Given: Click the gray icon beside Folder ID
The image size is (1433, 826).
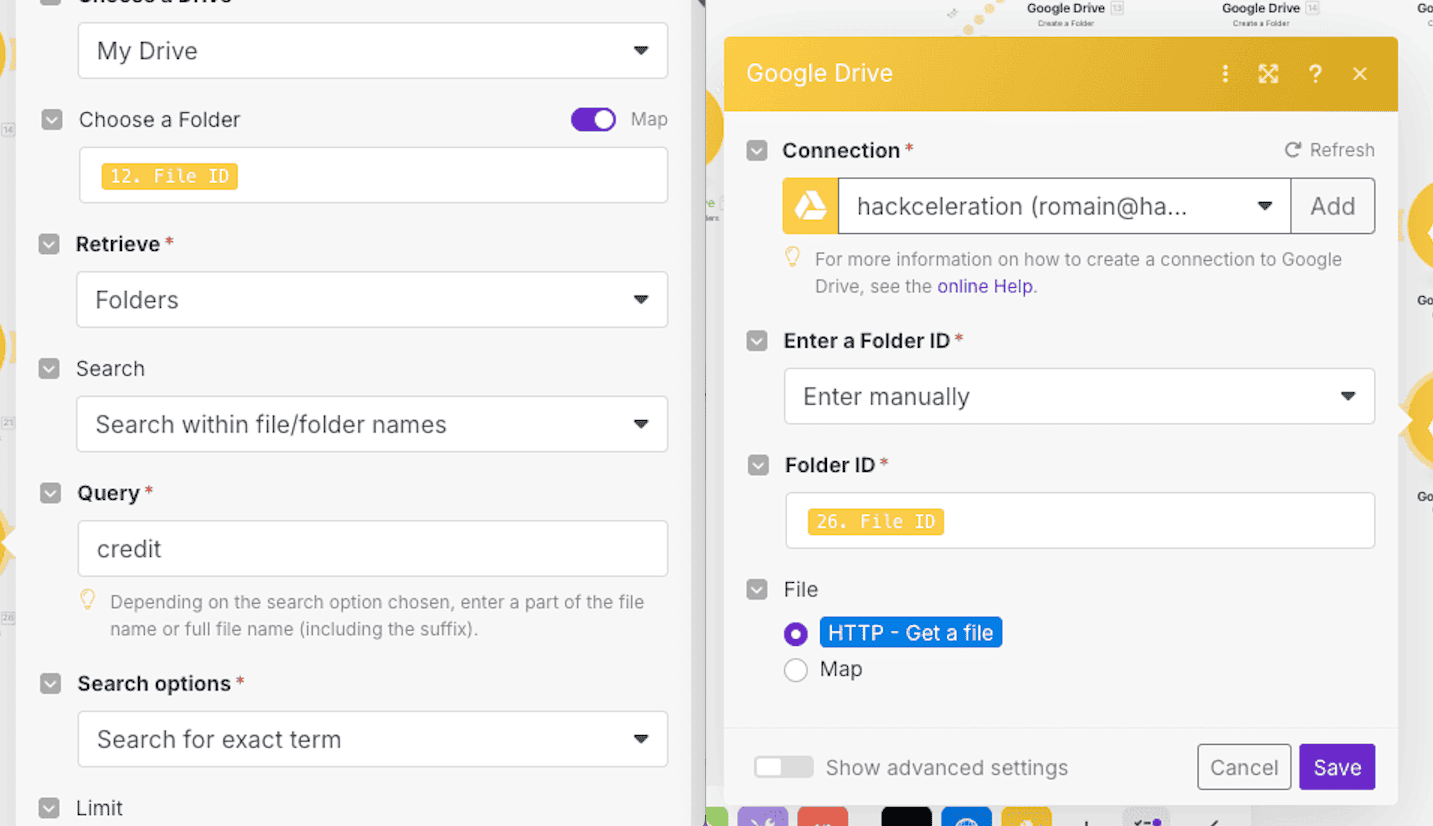Looking at the screenshot, I should pyautogui.click(x=759, y=465).
